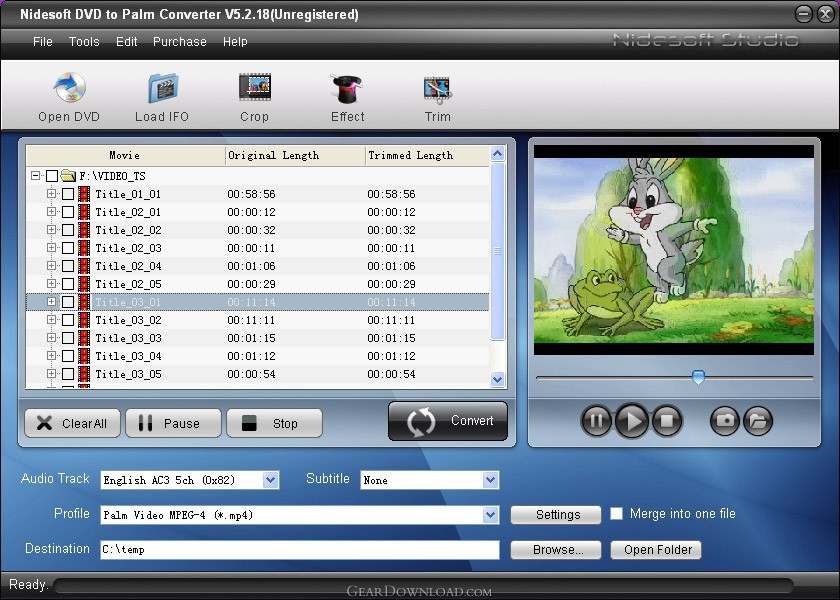Select the Title_03_03 row
The height and width of the screenshot is (600, 840).
click(x=258, y=338)
